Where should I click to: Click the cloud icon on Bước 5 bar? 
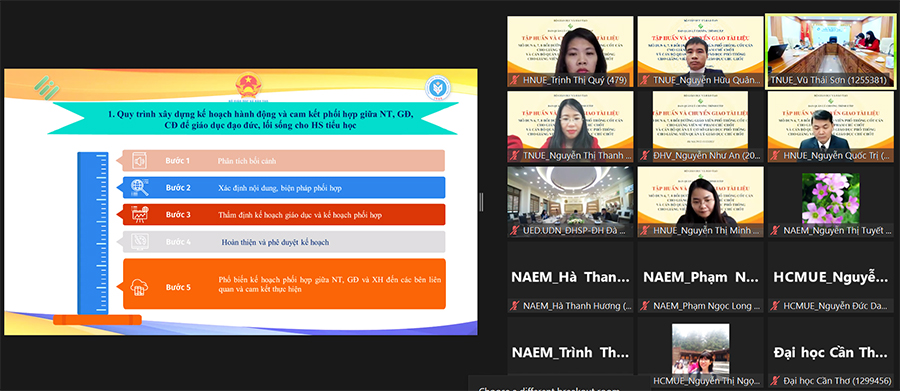point(139,287)
